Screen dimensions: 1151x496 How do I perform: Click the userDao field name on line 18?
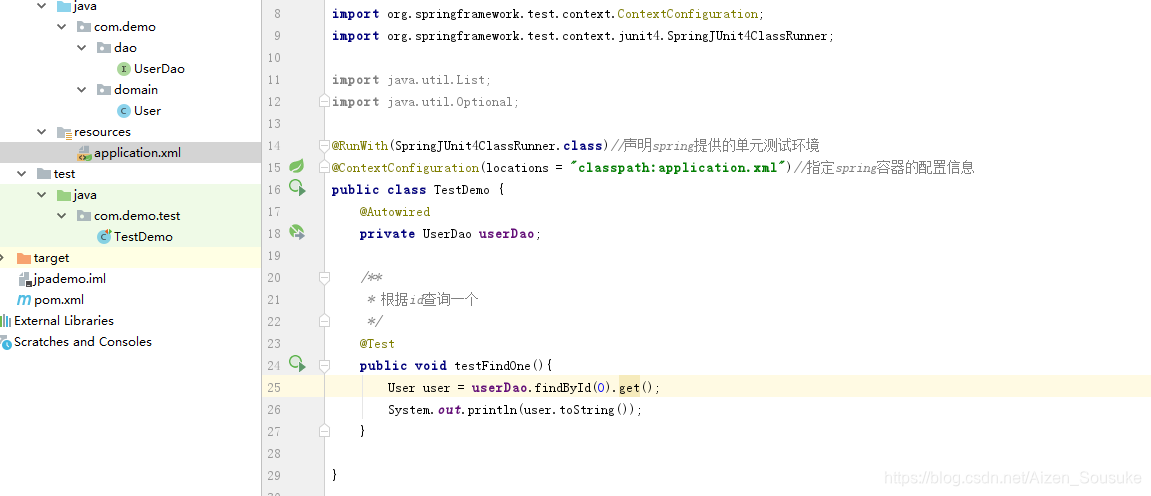(x=506, y=233)
